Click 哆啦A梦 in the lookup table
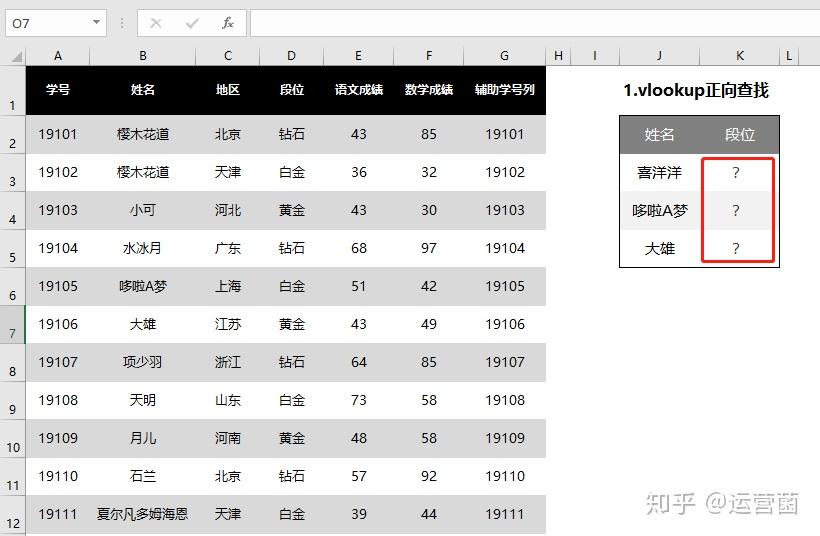 coord(659,211)
